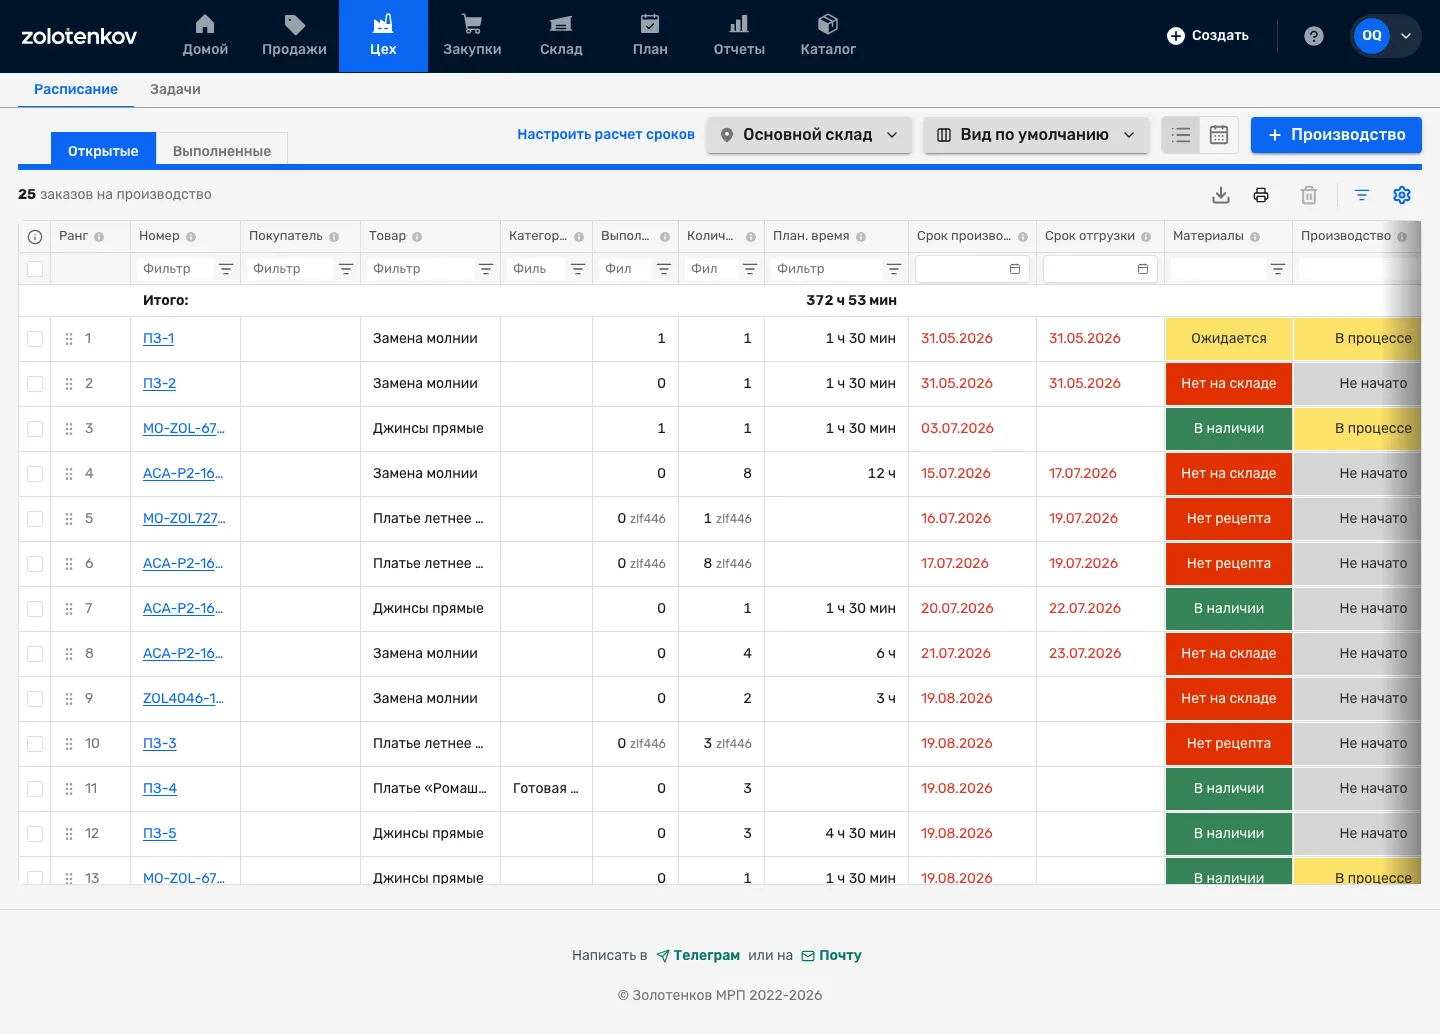Open the Отчеты reports chart icon
The height and width of the screenshot is (1034, 1440).
coord(739,24)
